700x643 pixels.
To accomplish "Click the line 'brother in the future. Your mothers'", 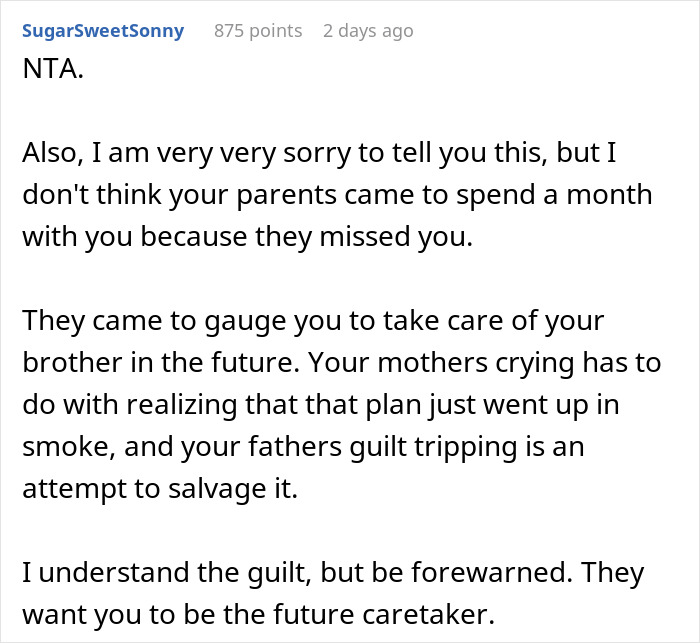I will click(342, 363).
